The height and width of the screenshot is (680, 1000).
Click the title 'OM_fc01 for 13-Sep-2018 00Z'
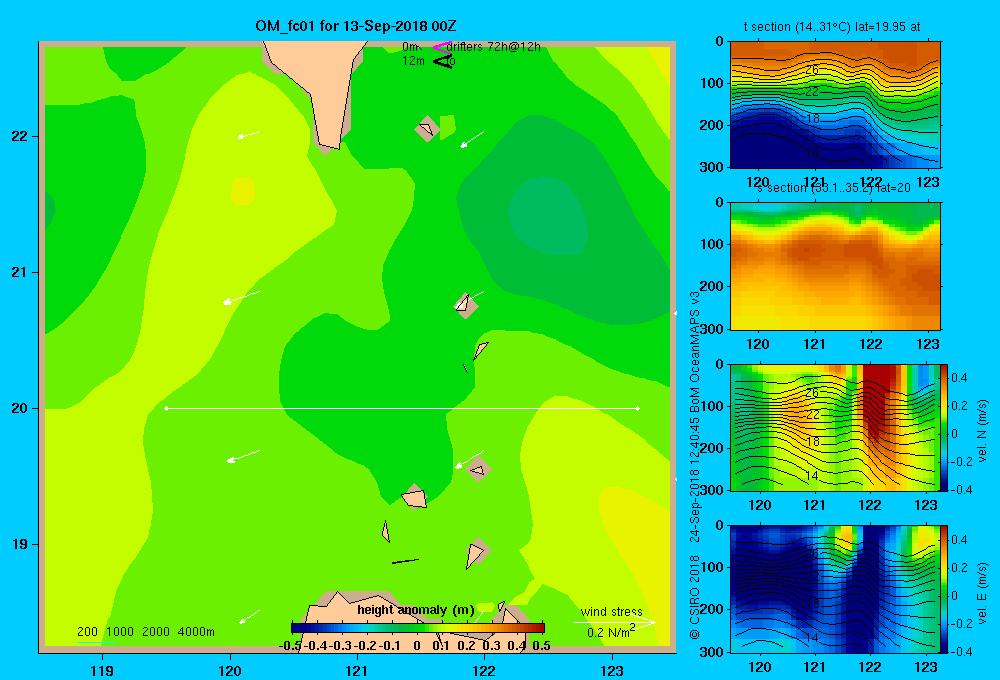[x=355, y=26]
